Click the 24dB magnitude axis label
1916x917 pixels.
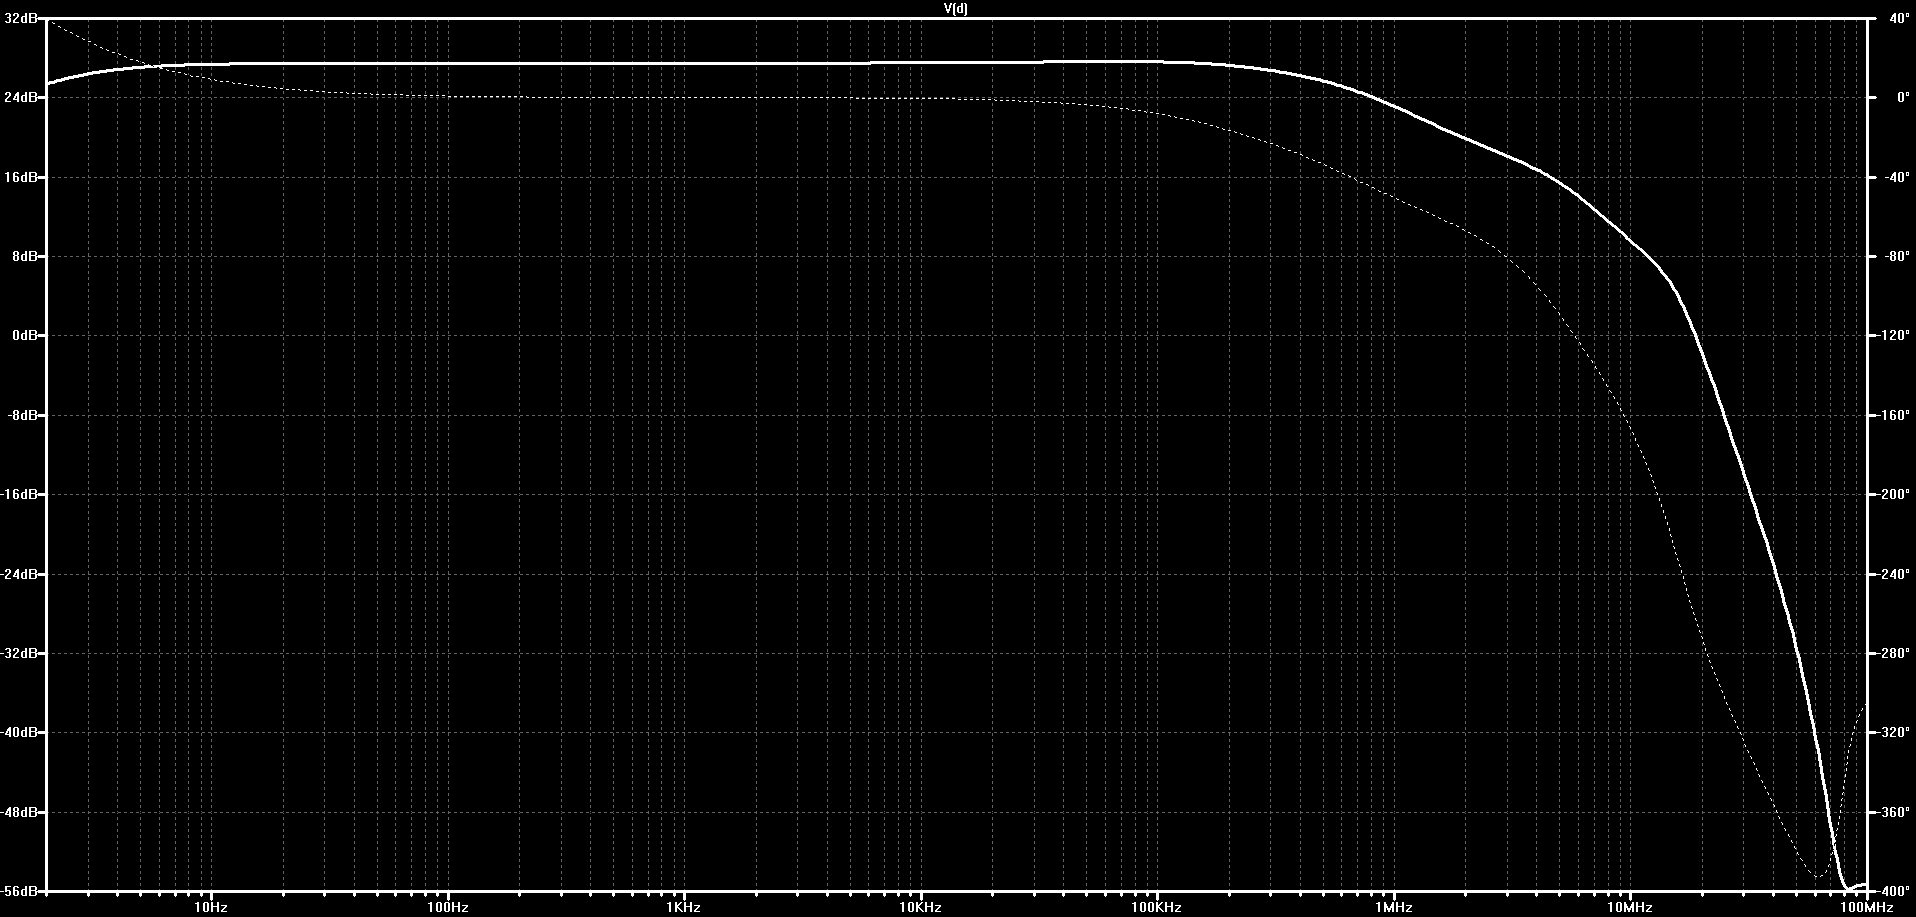[x=22, y=98]
